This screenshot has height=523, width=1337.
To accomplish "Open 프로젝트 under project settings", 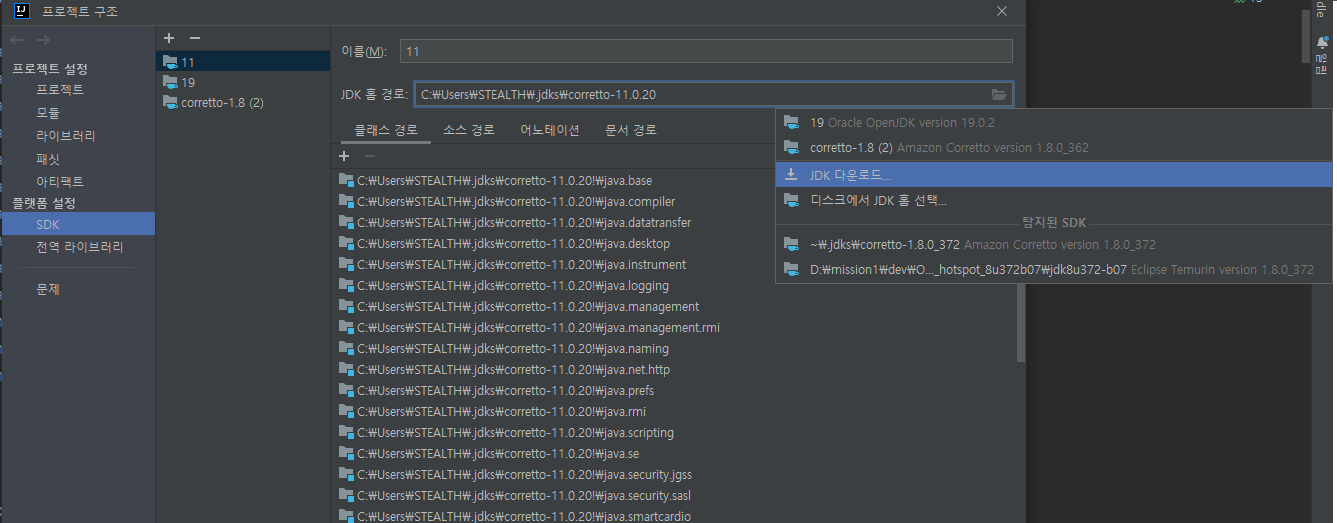I will coord(60,90).
